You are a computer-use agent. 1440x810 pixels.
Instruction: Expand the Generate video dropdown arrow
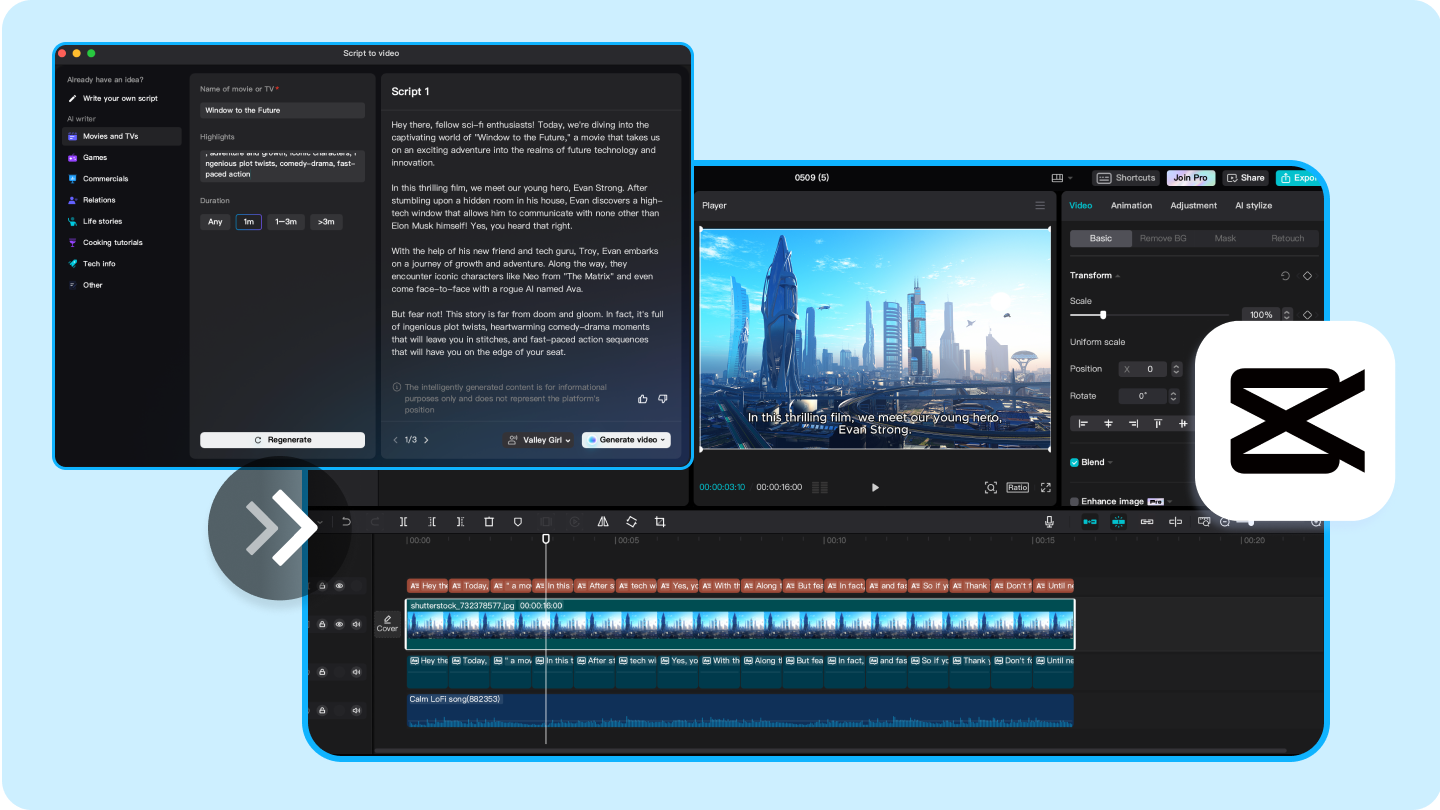tap(662, 440)
